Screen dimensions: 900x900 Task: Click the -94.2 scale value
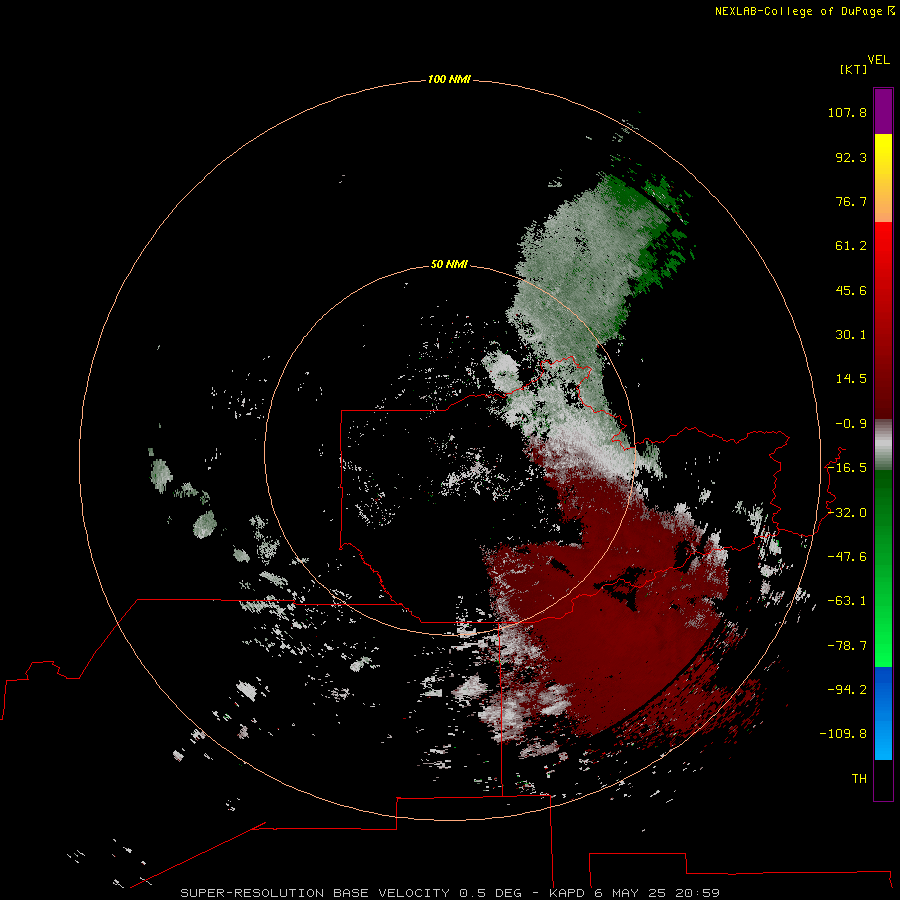point(847,689)
